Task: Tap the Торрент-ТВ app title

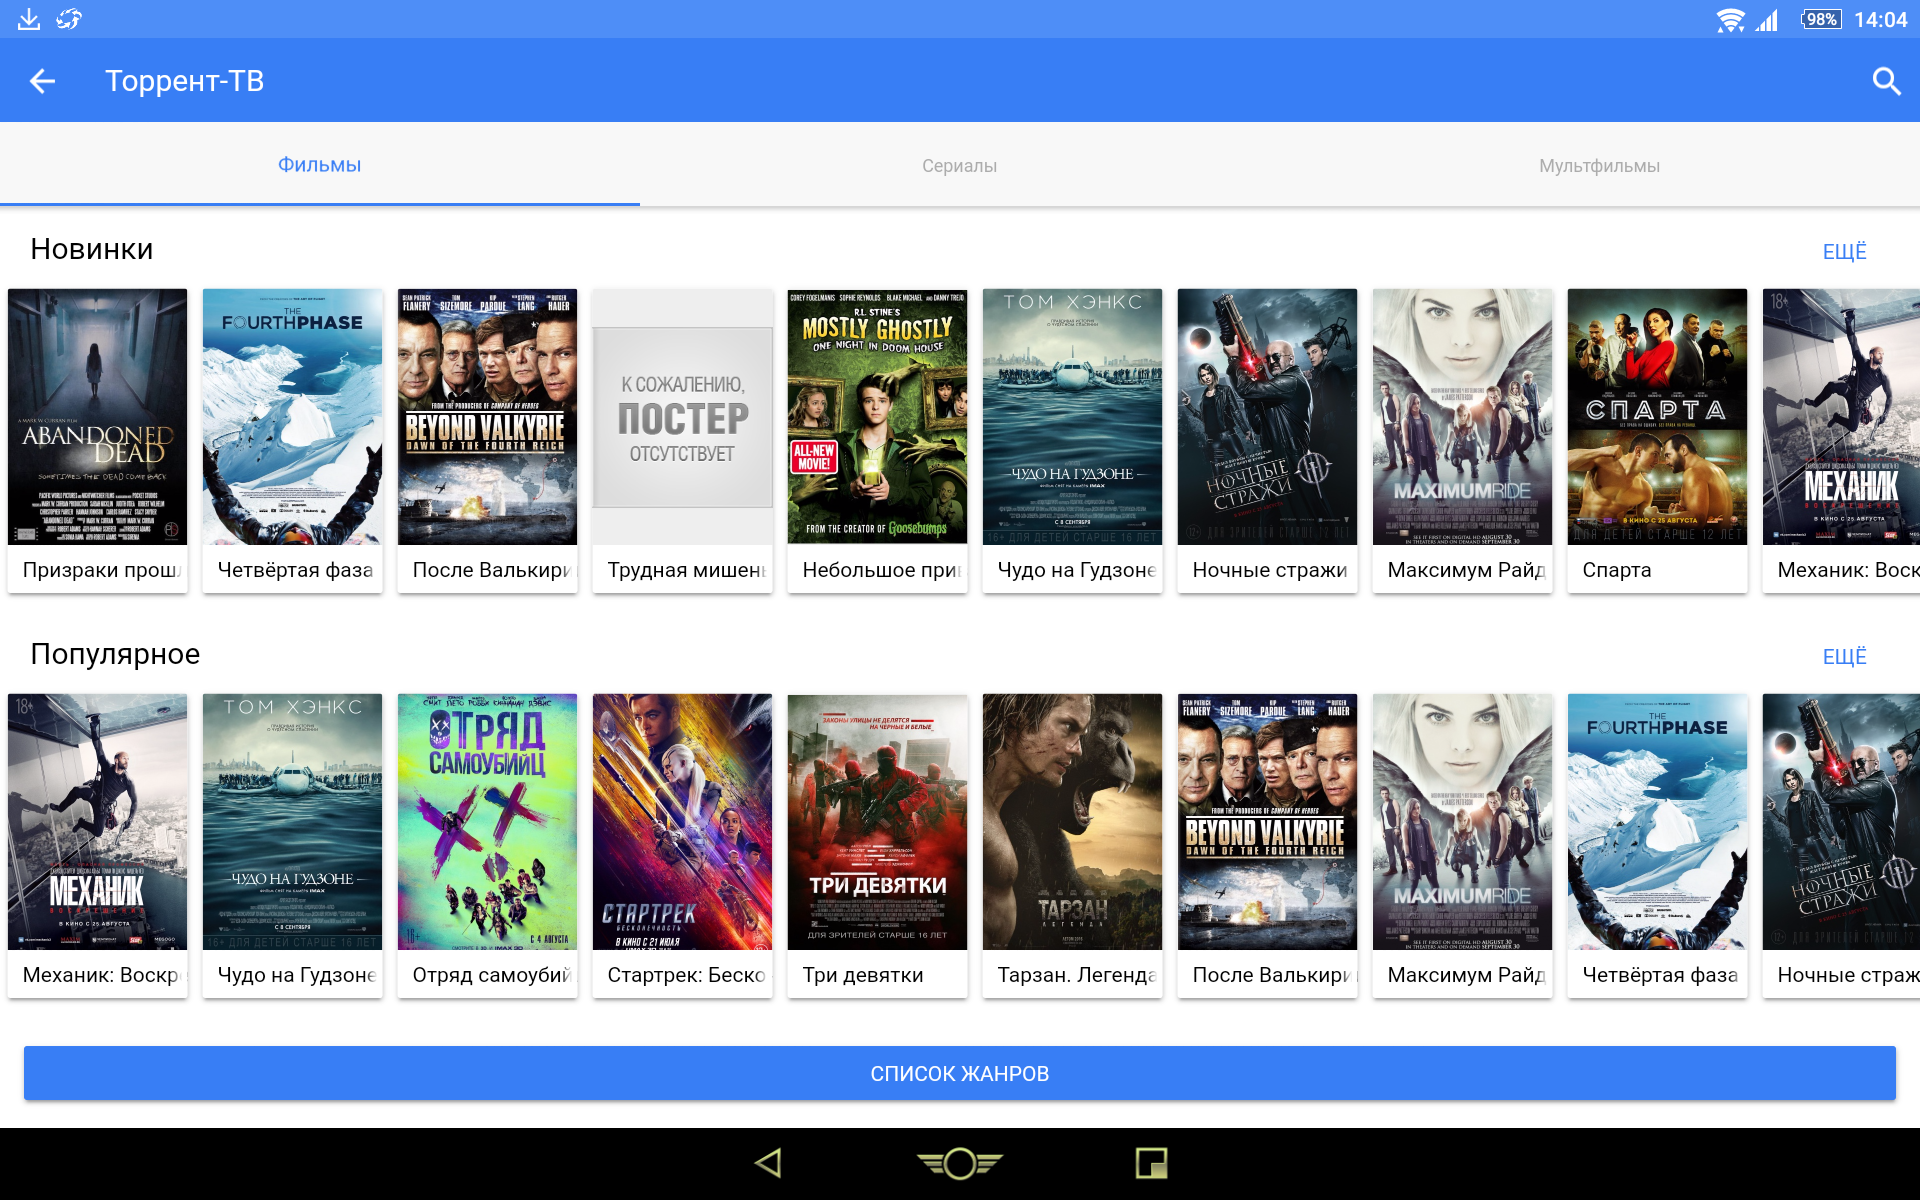Action: 185,81
